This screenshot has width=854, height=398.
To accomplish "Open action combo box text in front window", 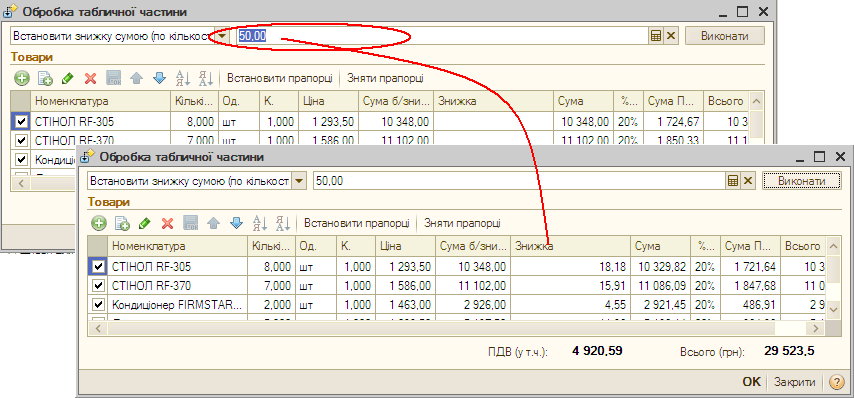I will [x=189, y=181].
